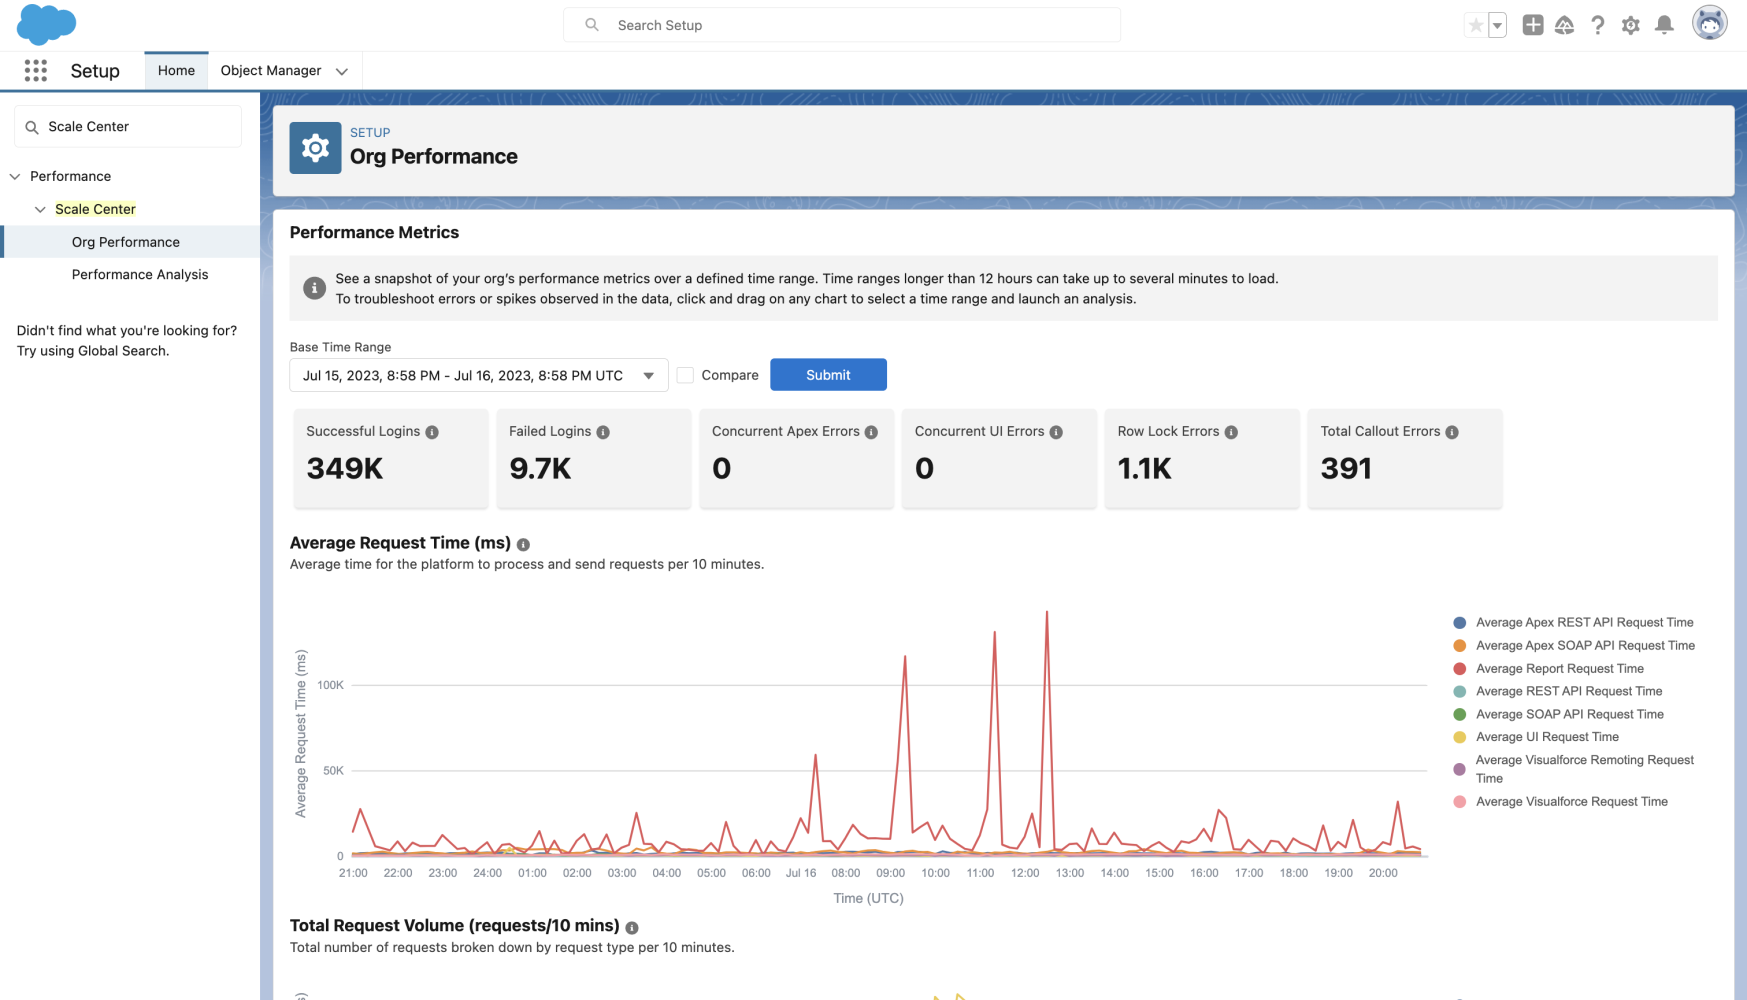Click the Row Lock Errors 1.1K value
Image resolution: width=1747 pixels, height=1000 pixels.
1144,468
